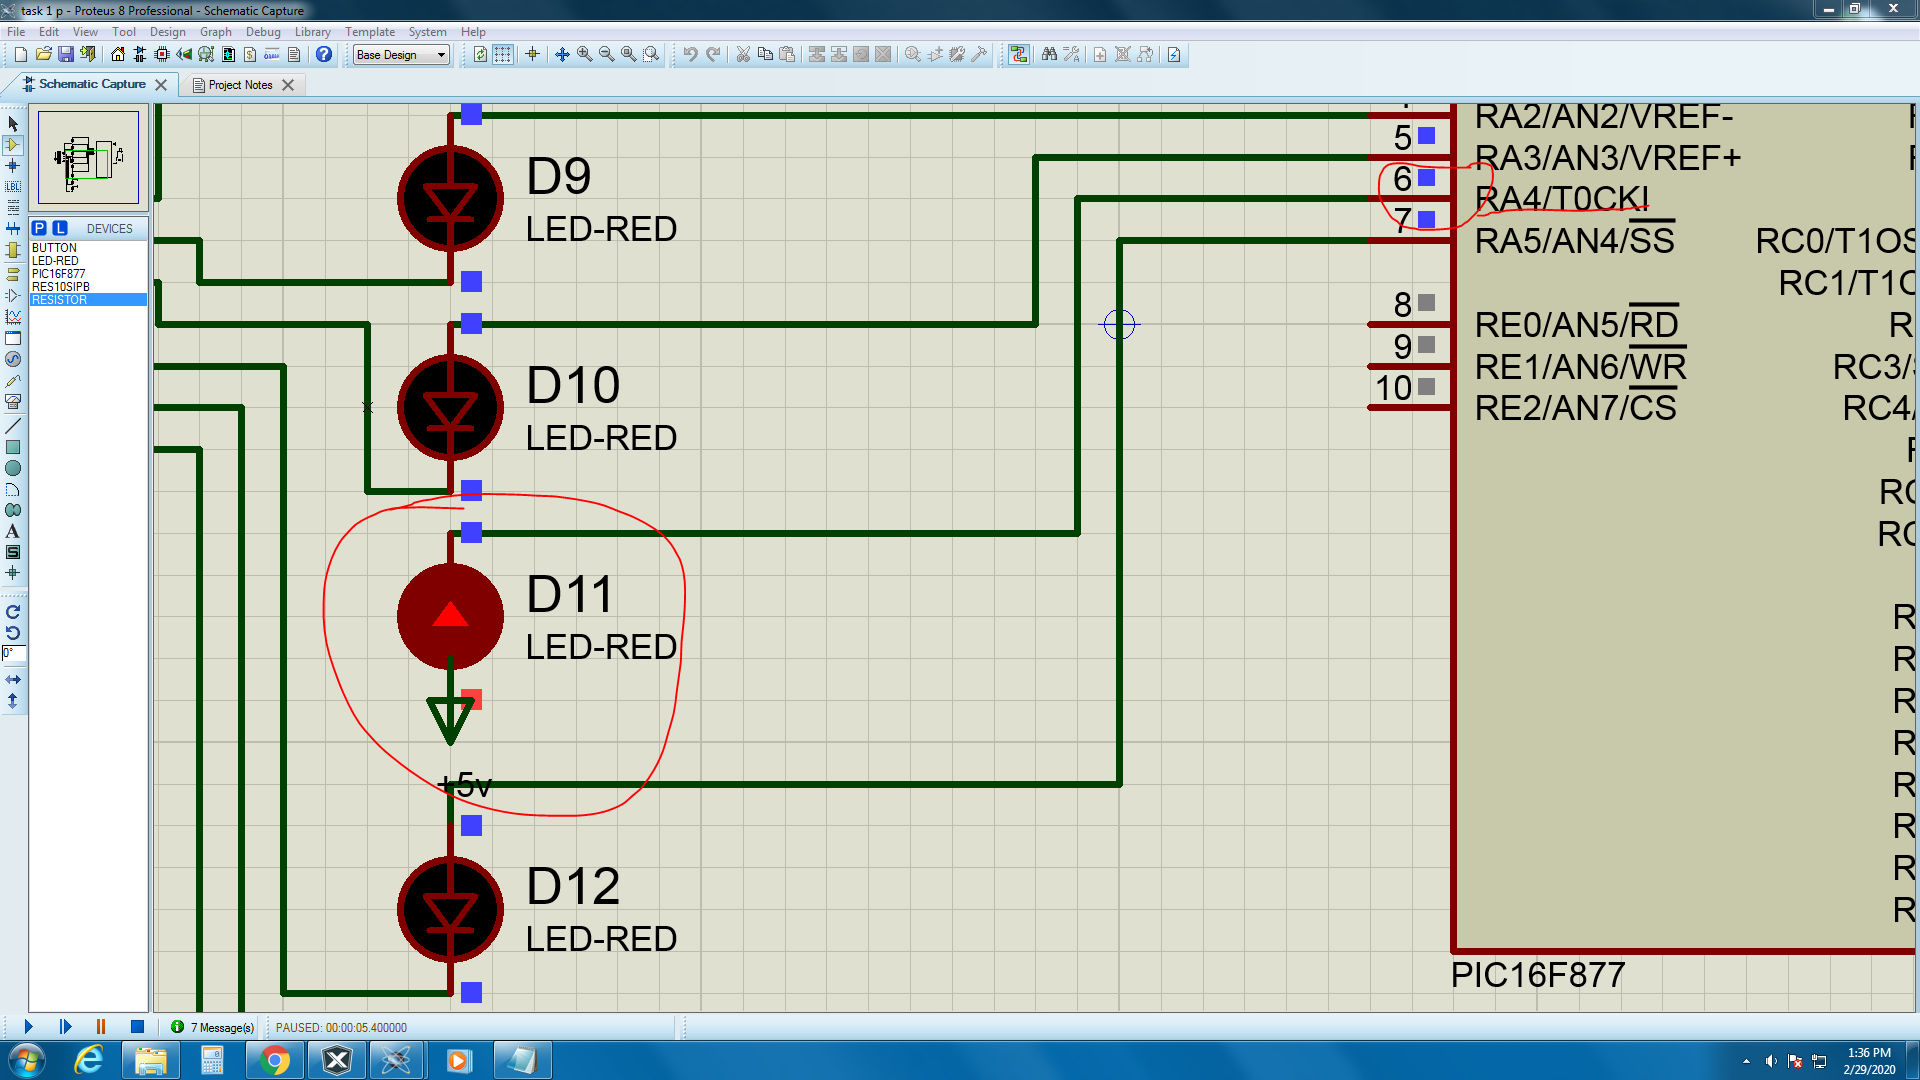Zoom Out with the magnifier minus icon
This screenshot has width=1920, height=1080.
(x=606, y=54)
